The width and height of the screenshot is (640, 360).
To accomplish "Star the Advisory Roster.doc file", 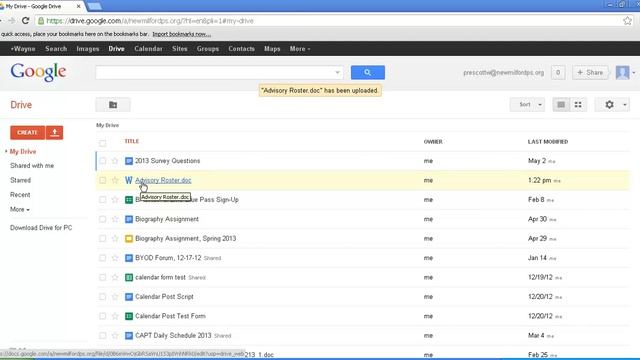I will pos(115,180).
